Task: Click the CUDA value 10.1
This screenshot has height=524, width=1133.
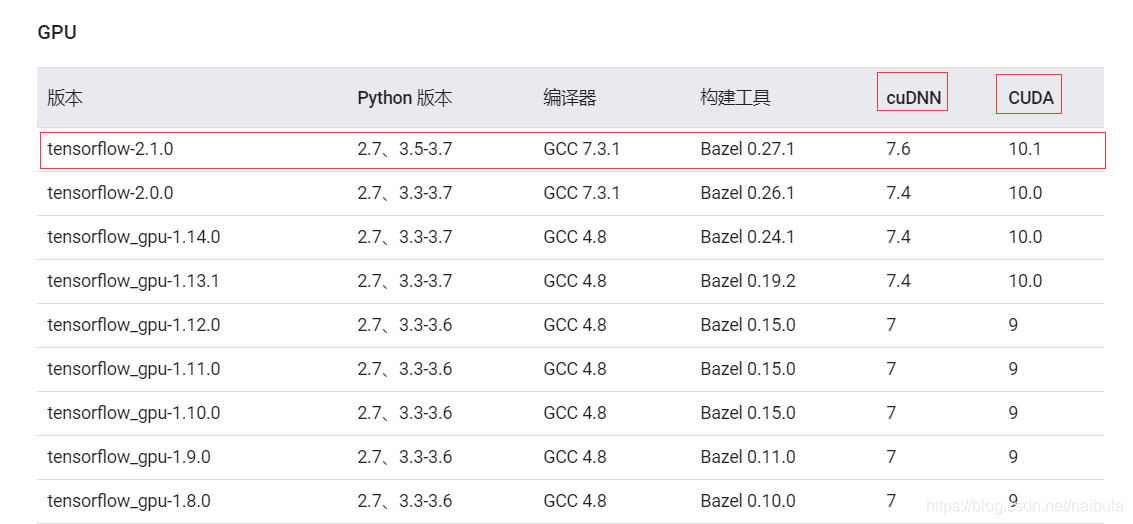Action: point(1025,150)
